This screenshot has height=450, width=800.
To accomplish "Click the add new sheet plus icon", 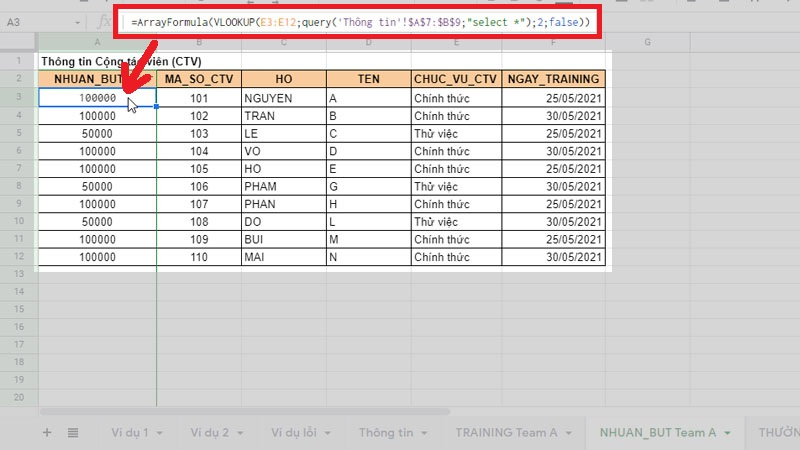I will (x=47, y=433).
